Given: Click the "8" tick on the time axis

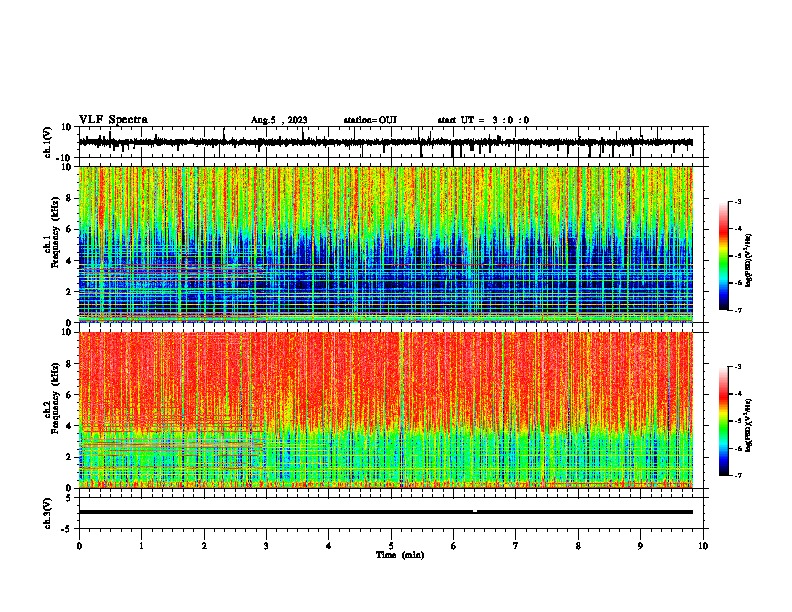Looking at the screenshot, I should point(578,546).
